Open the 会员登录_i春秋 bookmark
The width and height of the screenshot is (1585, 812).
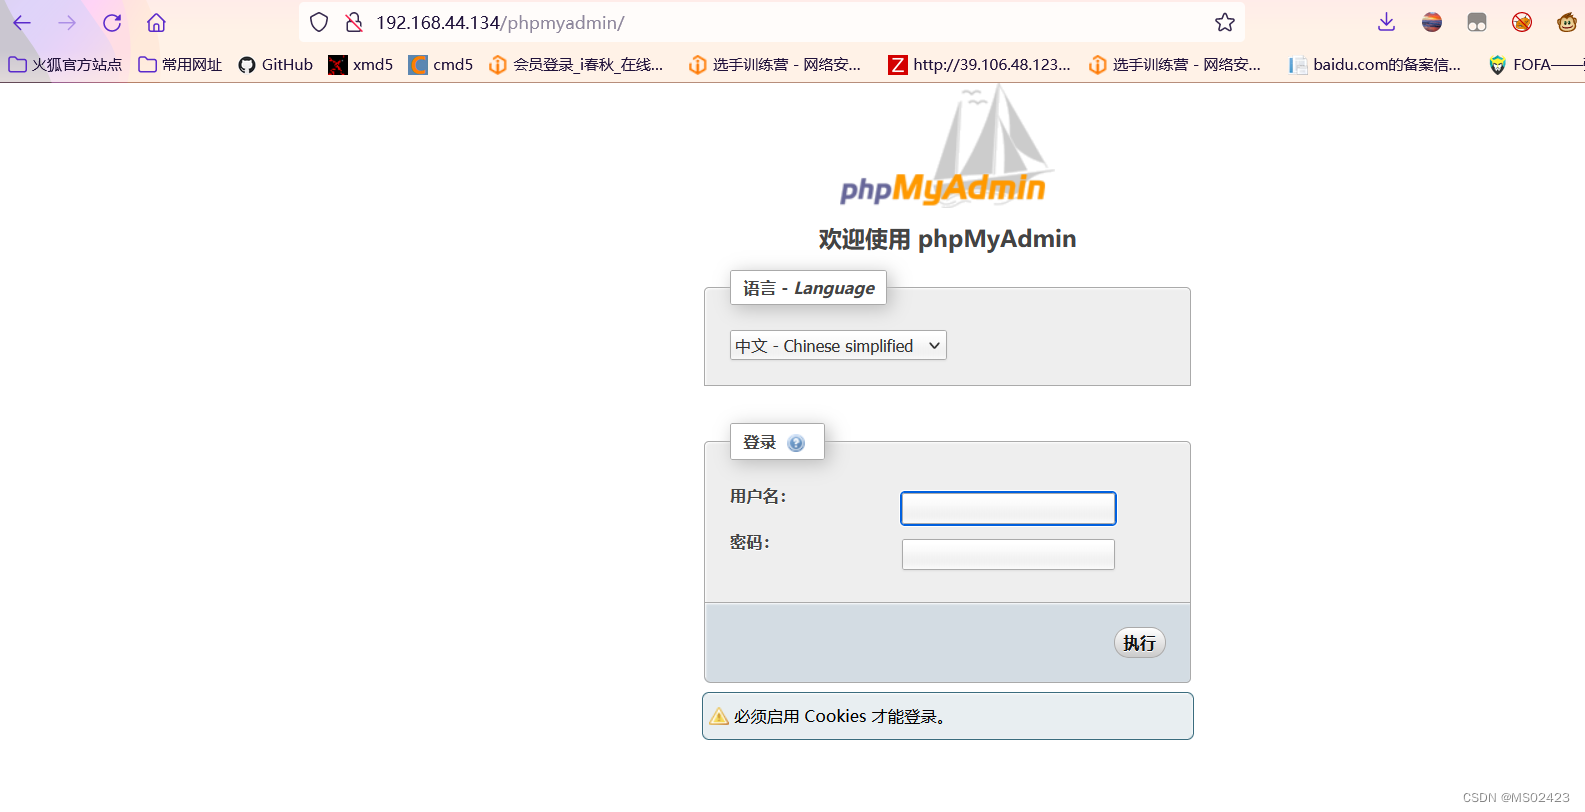pyautogui.click(x=576, y=64)
